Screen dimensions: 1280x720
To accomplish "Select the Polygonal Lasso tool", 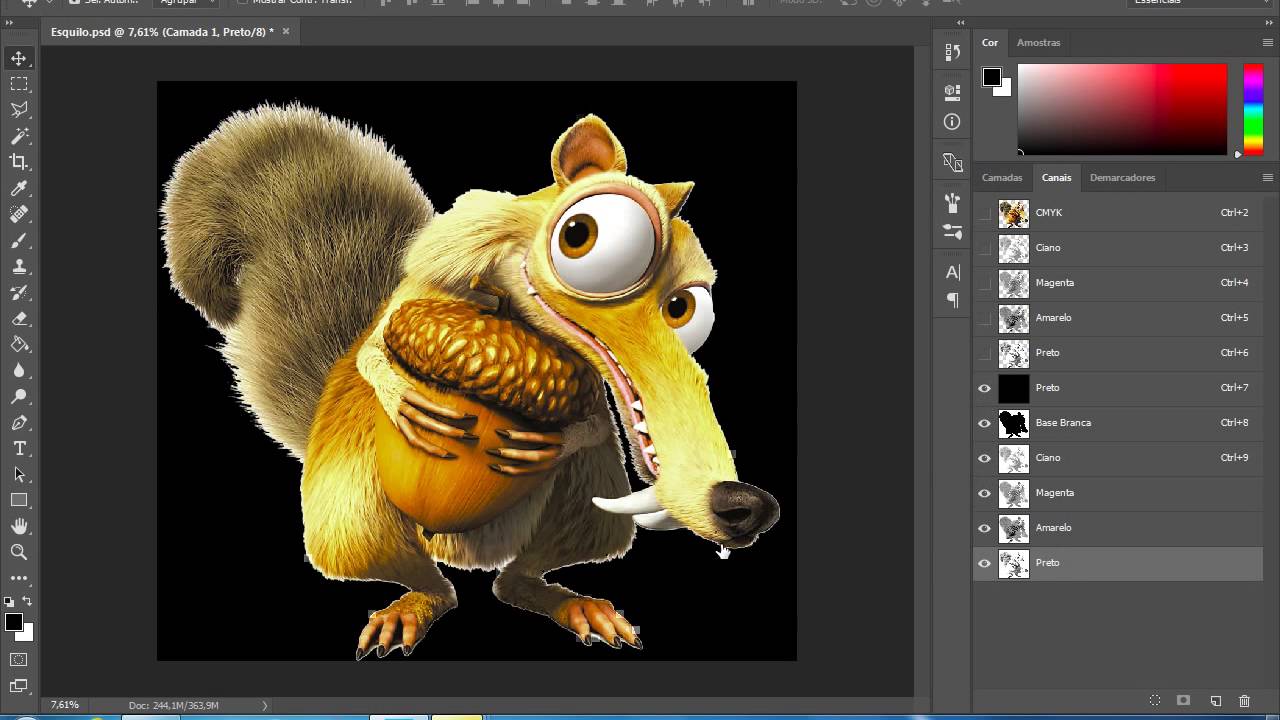I will pos(19,110).
